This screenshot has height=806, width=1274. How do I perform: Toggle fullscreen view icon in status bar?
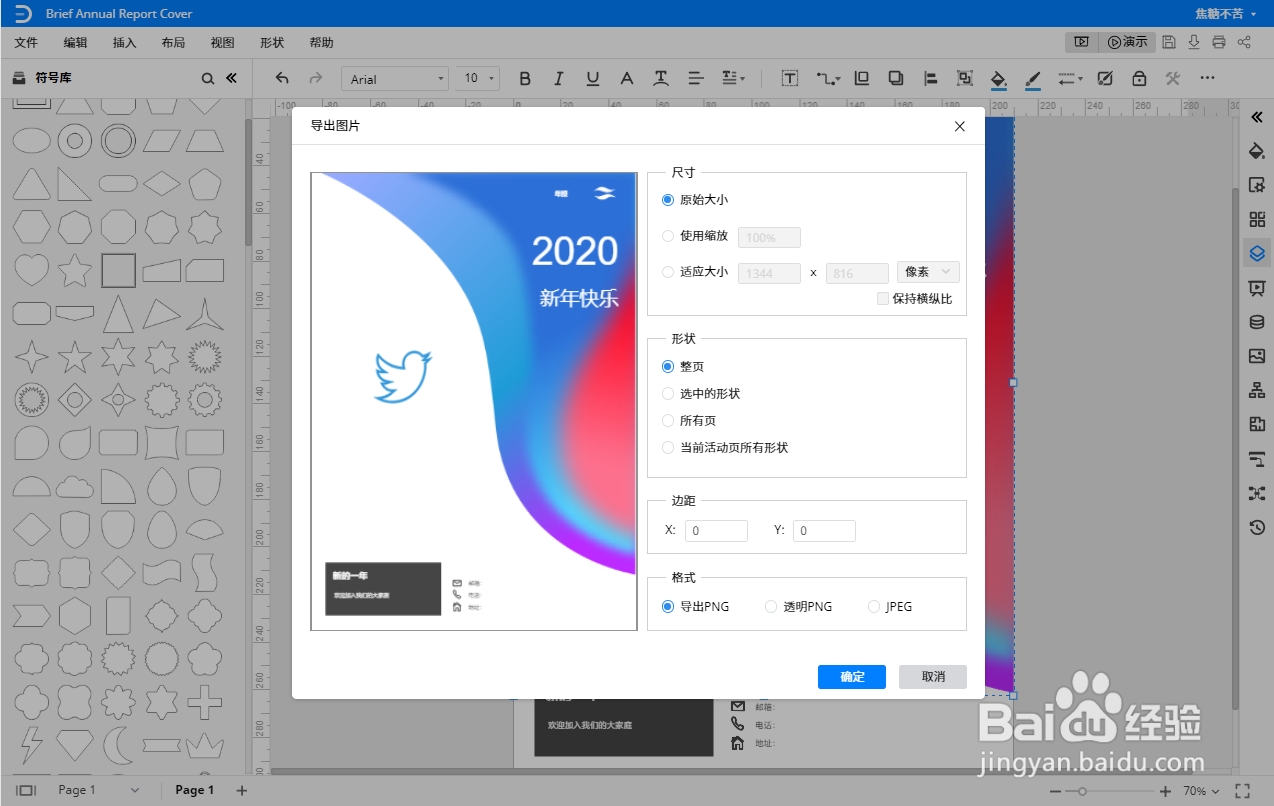tap(1243, 790)
